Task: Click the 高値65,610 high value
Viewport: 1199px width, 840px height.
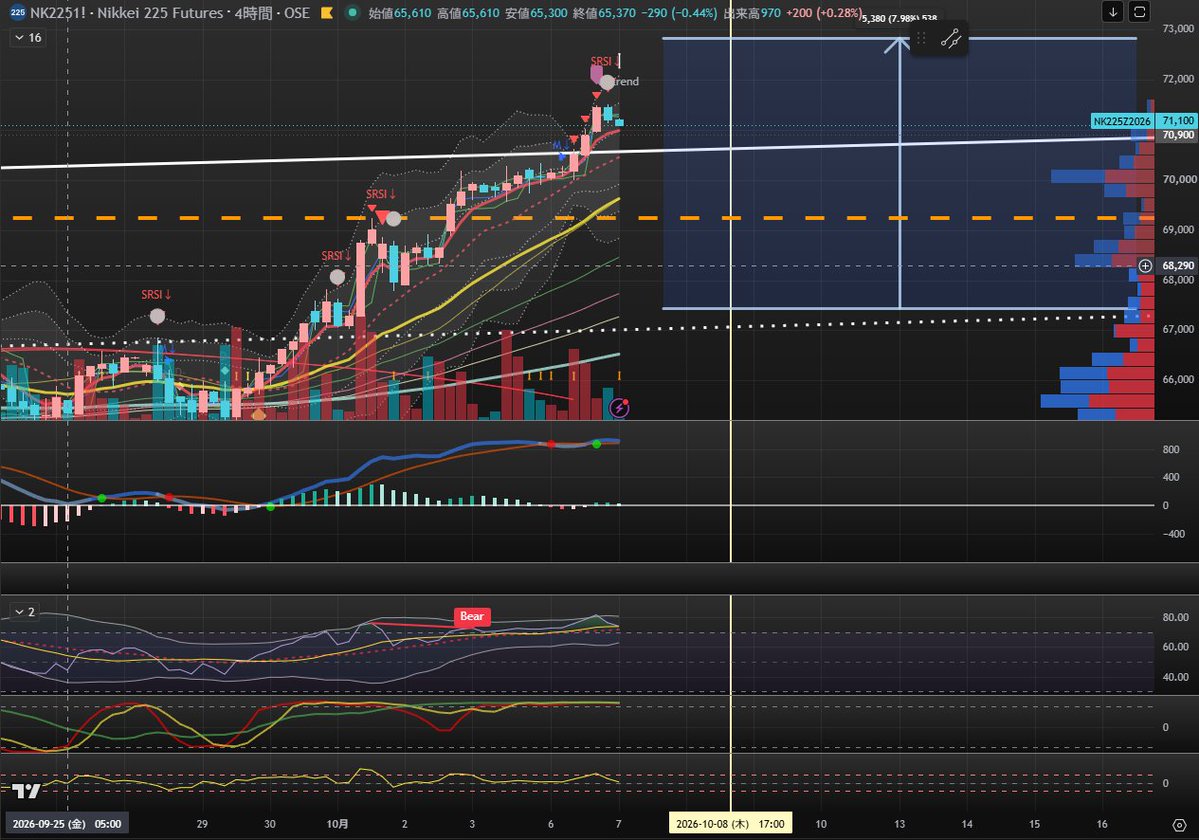Action: pos(468,13)
